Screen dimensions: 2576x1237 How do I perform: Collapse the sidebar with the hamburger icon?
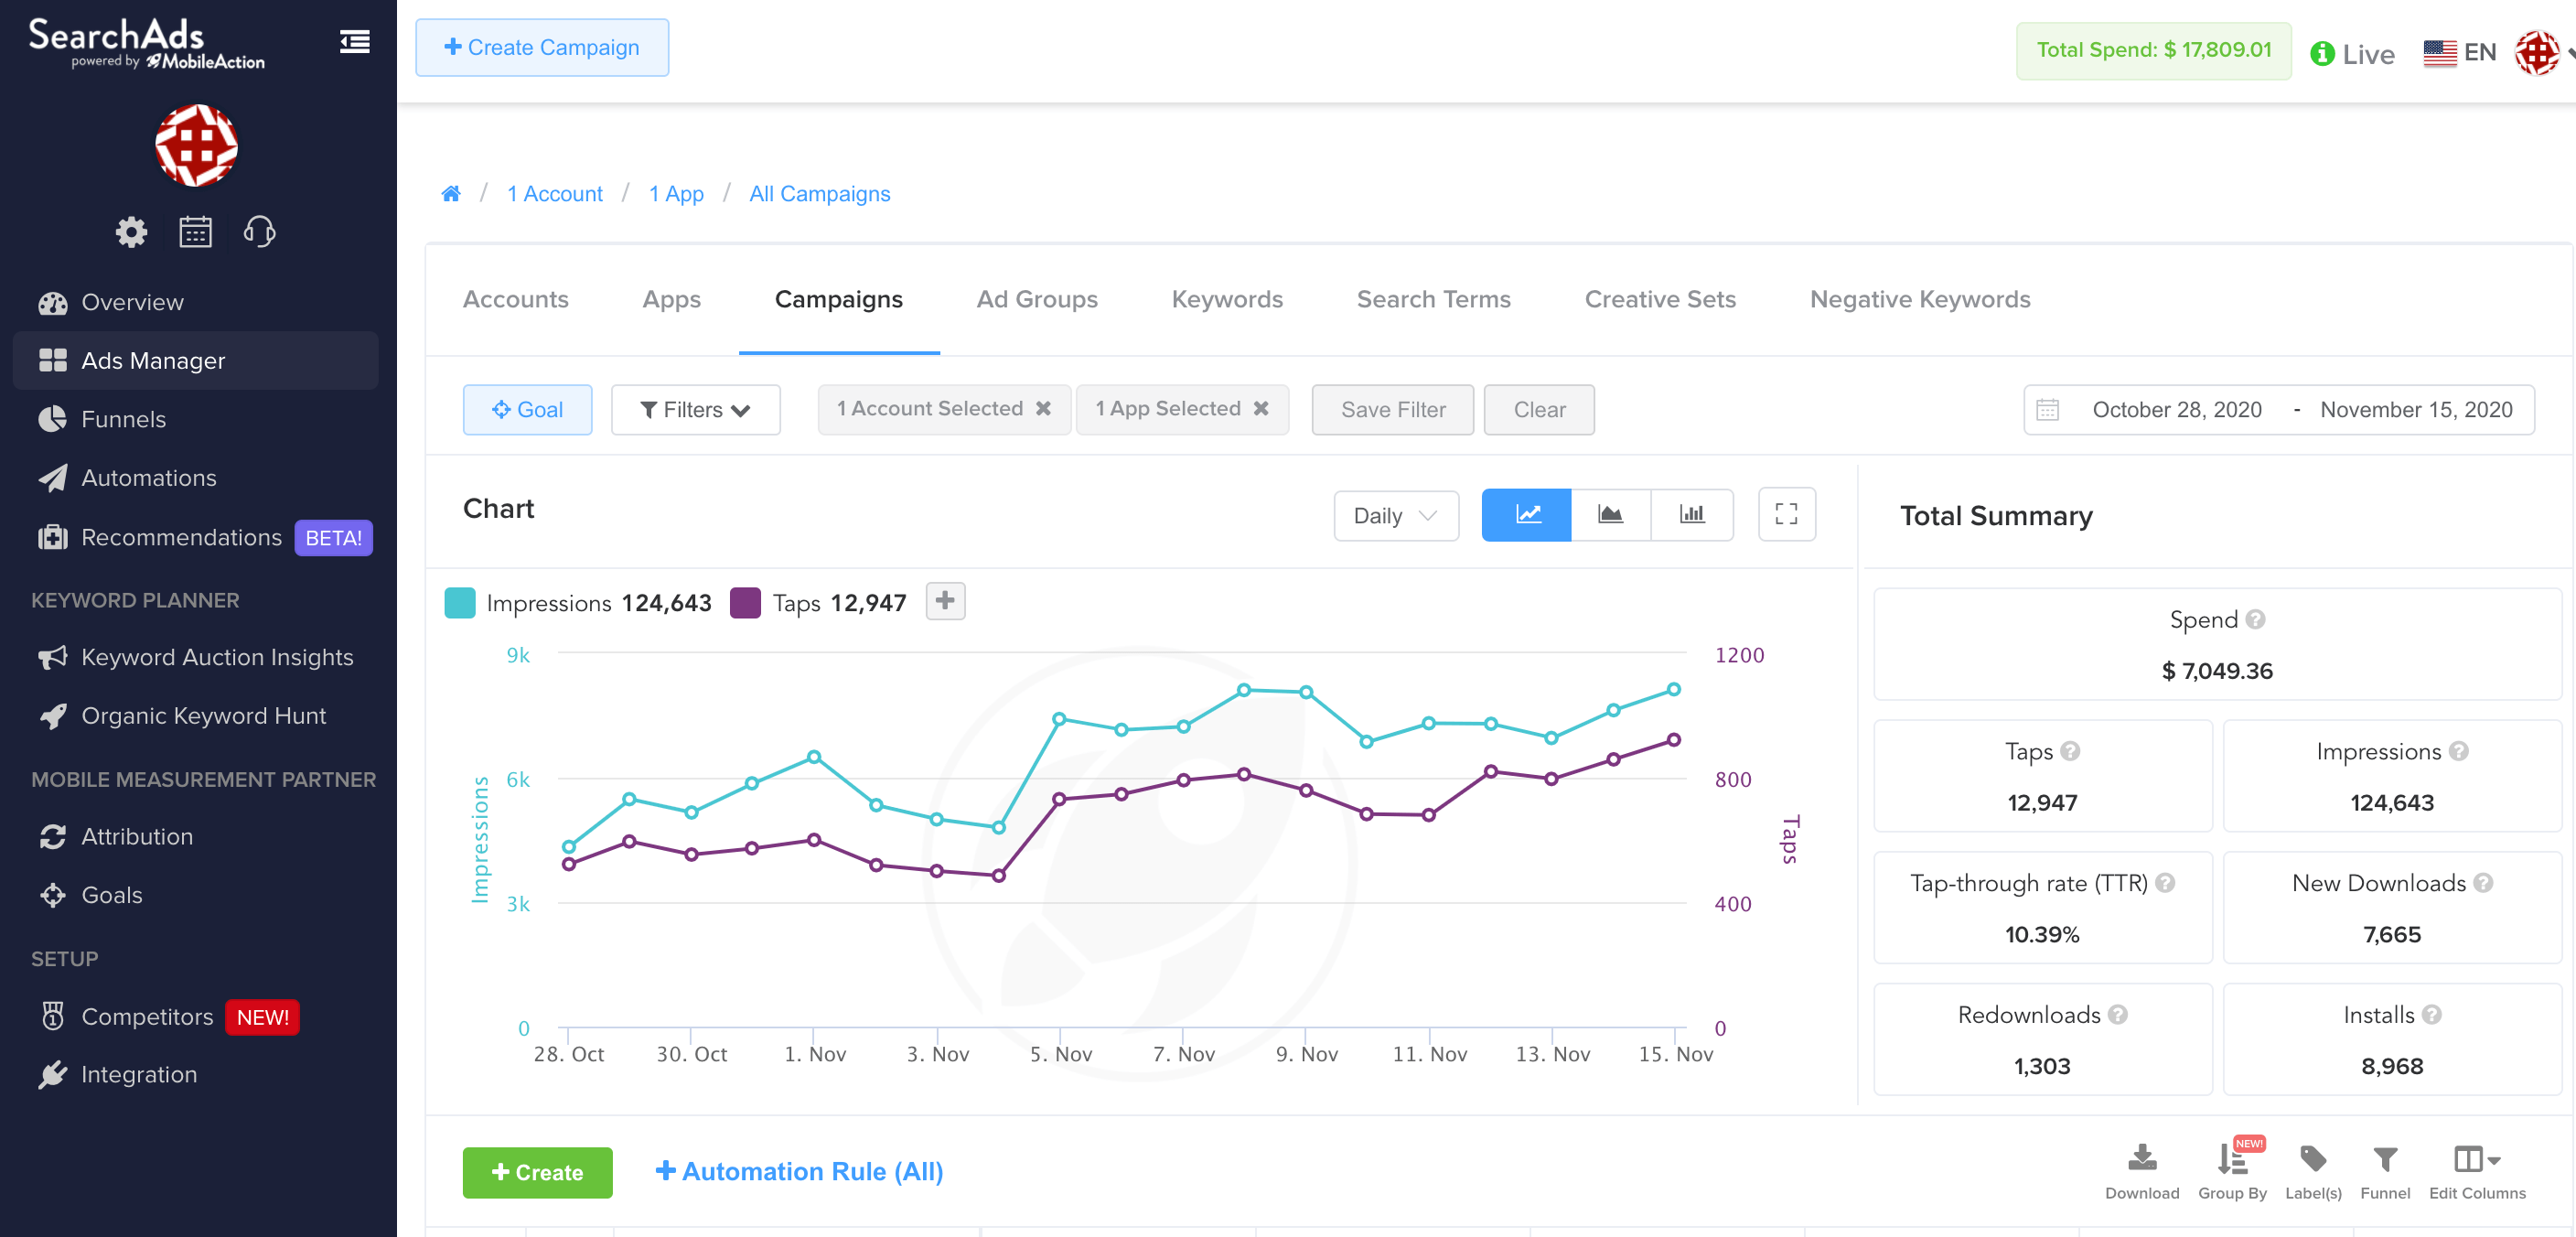(355, 42)
